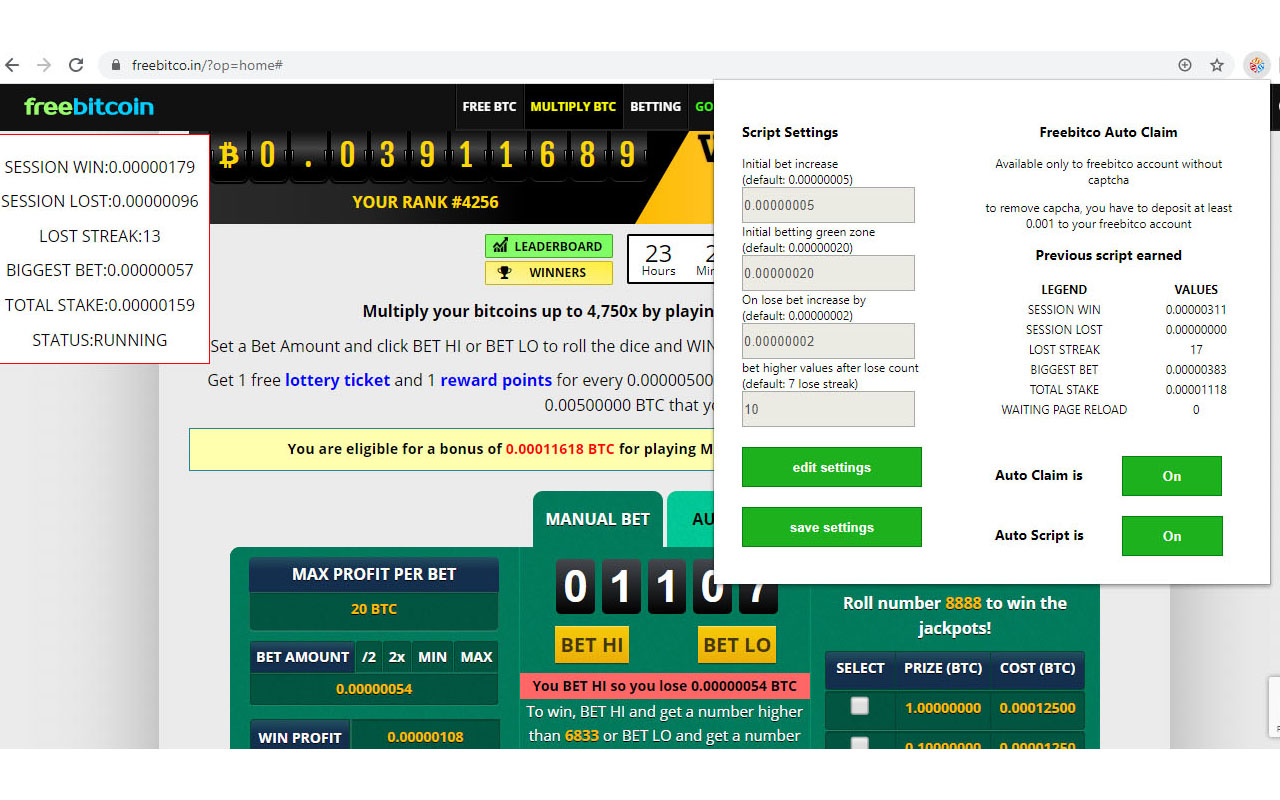This screenshot has height=800, width=1280.
Task: Open the BETTING menu item
Action: click(656, 107)
